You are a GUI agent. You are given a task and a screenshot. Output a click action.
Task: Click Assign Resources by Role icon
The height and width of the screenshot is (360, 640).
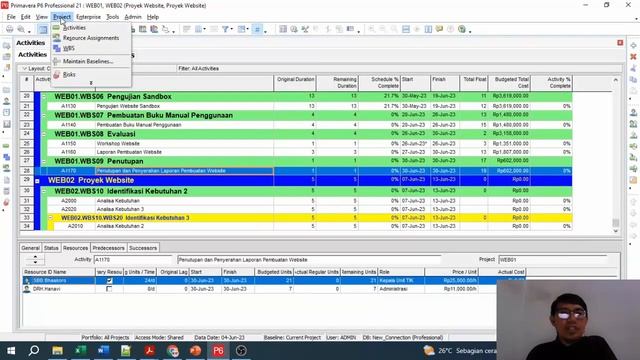(633, 124)
